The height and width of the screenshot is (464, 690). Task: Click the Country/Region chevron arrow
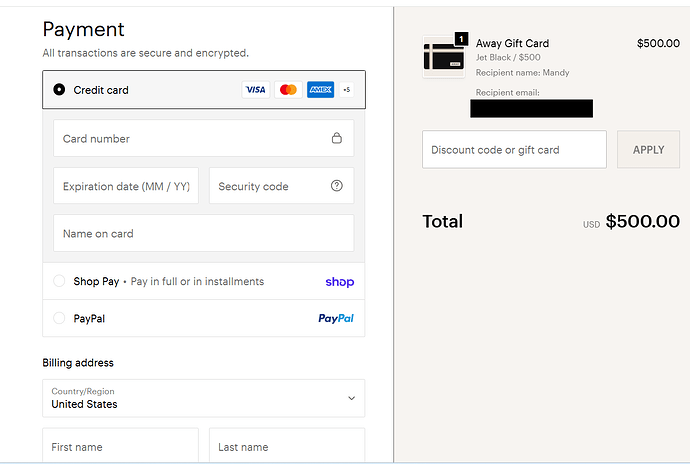click(x=352, y=398)
